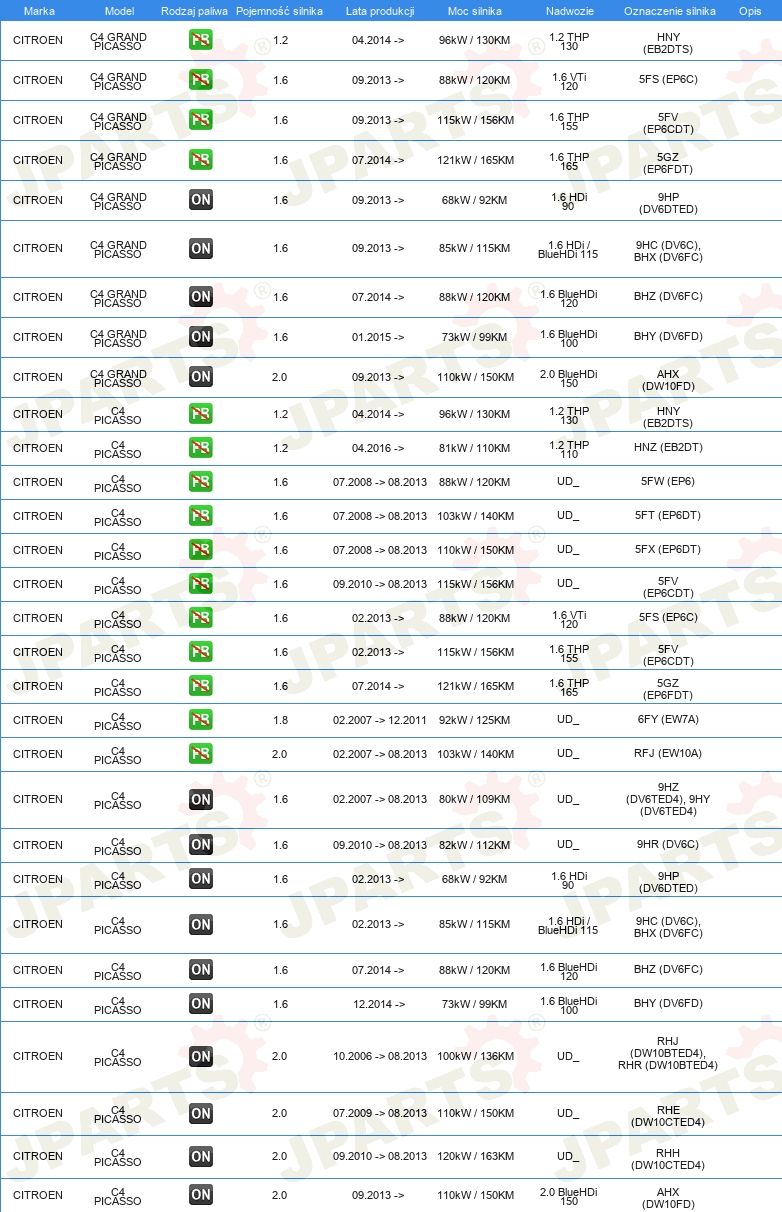This screenshot has height=1212, width=782.
Task: Click the power value 80kW / 109KM
Action: [x=475, y=799]
